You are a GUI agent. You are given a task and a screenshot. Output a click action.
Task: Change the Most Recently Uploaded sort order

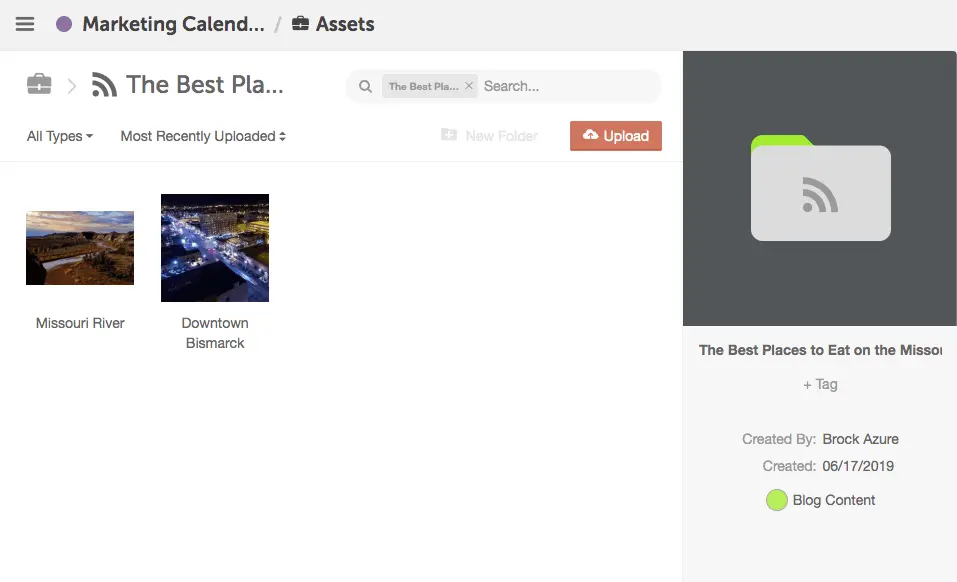(203, 136)
